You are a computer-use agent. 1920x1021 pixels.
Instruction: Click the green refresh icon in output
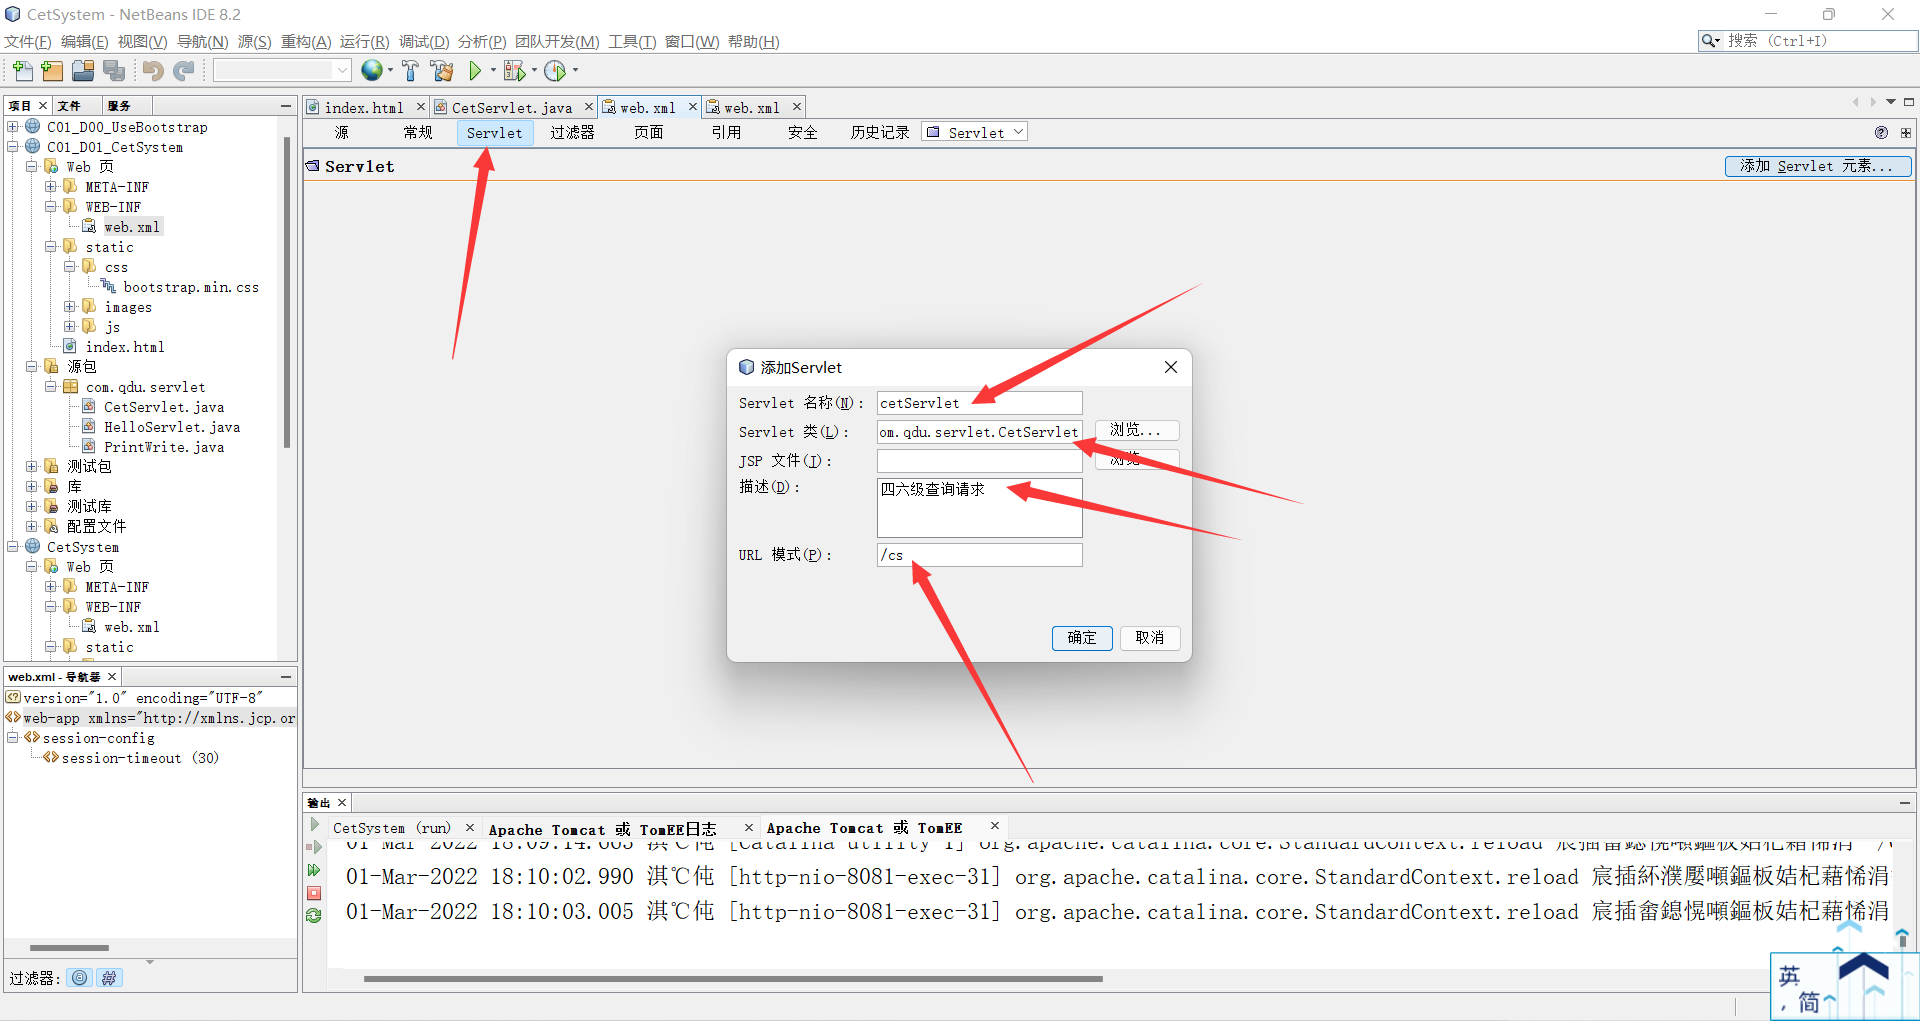tap(314, 915)
